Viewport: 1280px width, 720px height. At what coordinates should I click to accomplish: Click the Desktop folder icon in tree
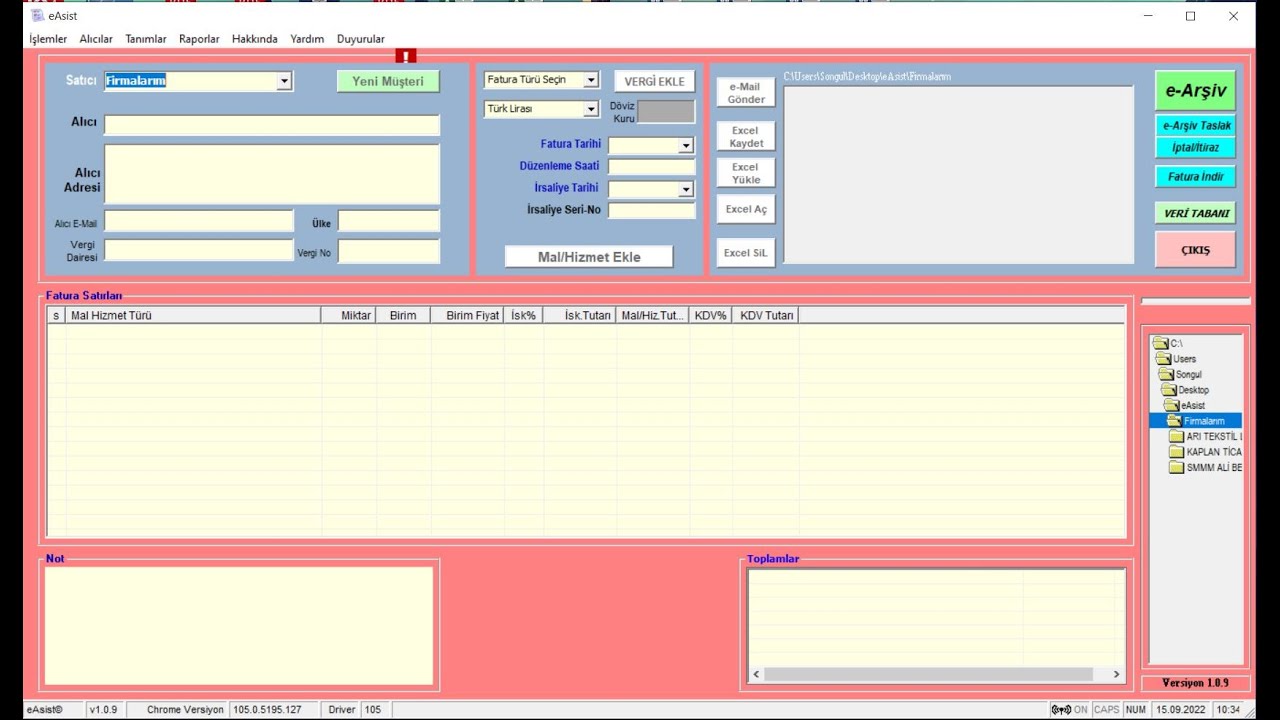point(1169,390)
